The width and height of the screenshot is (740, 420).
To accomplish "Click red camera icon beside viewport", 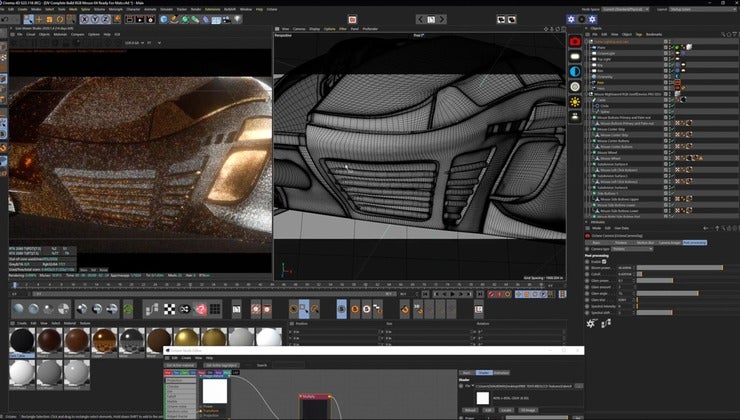I will coord(575,42).
